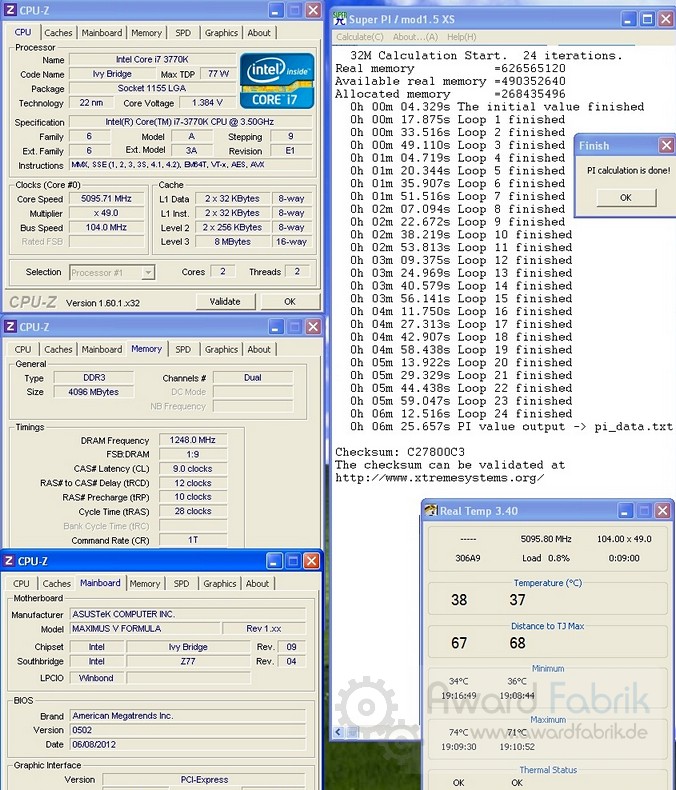
Task: Maximize the Super PI window
Action: [x=646, y=18]
